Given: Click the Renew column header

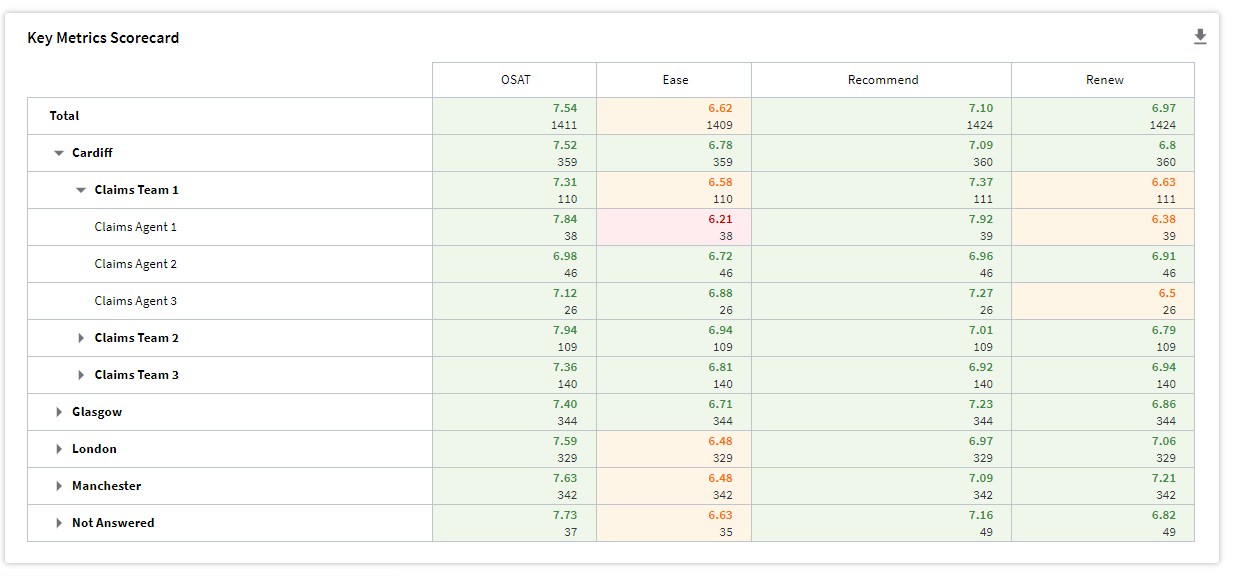Looking at the screenshot, I should pos(1104,80).
